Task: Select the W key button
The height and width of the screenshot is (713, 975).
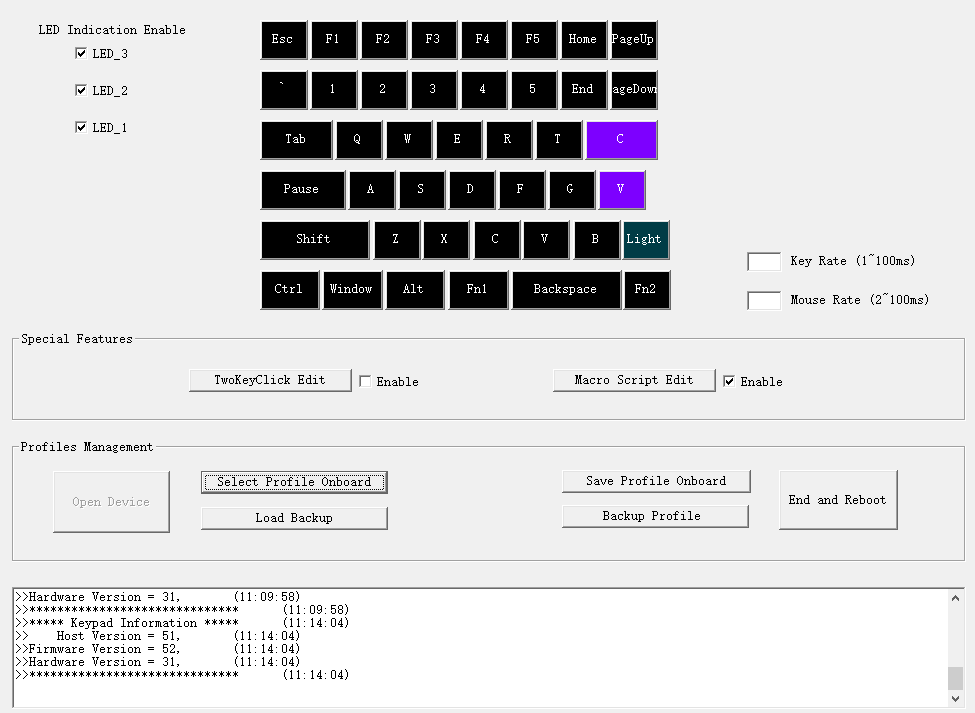Action: (x=409, y=140)
